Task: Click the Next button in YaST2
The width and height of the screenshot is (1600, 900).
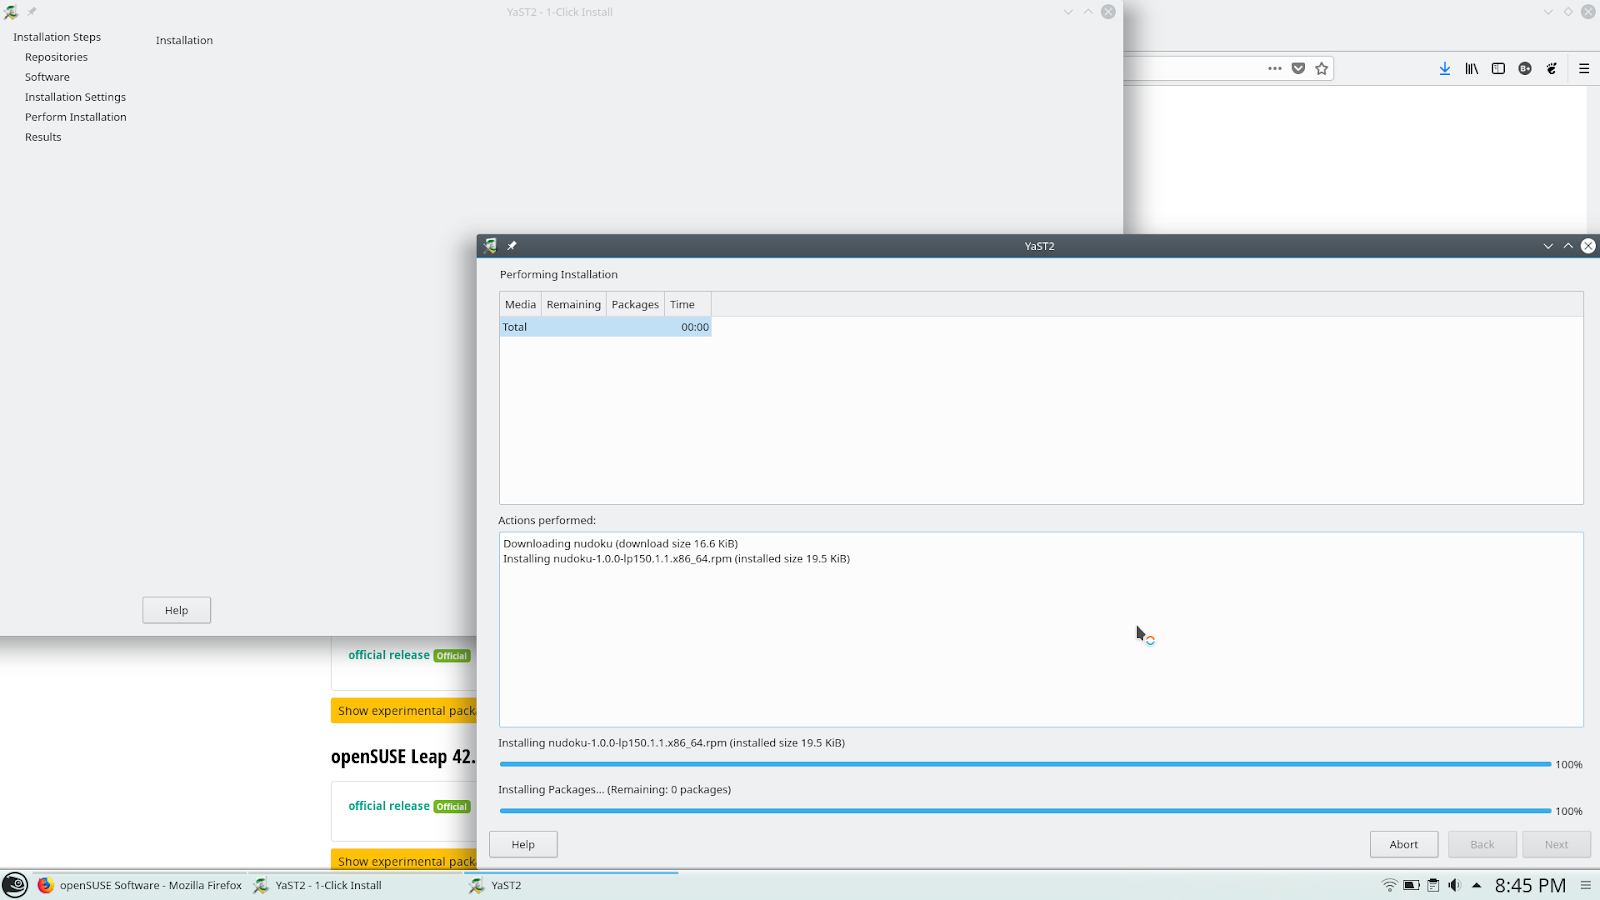Action: pyautogui.click(x=1556, y=844)
